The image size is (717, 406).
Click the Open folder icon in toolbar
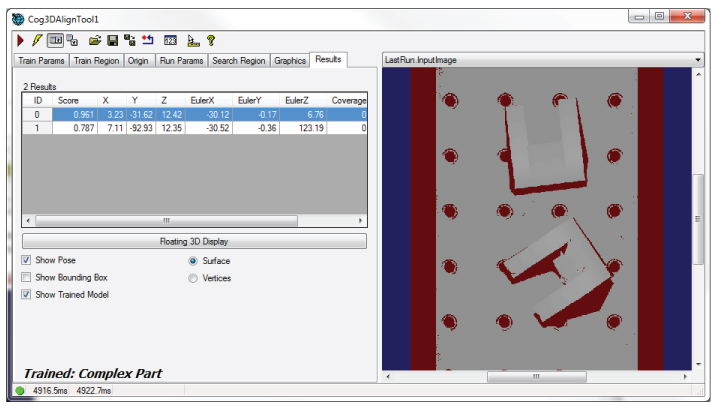click(x=95, y=40)
